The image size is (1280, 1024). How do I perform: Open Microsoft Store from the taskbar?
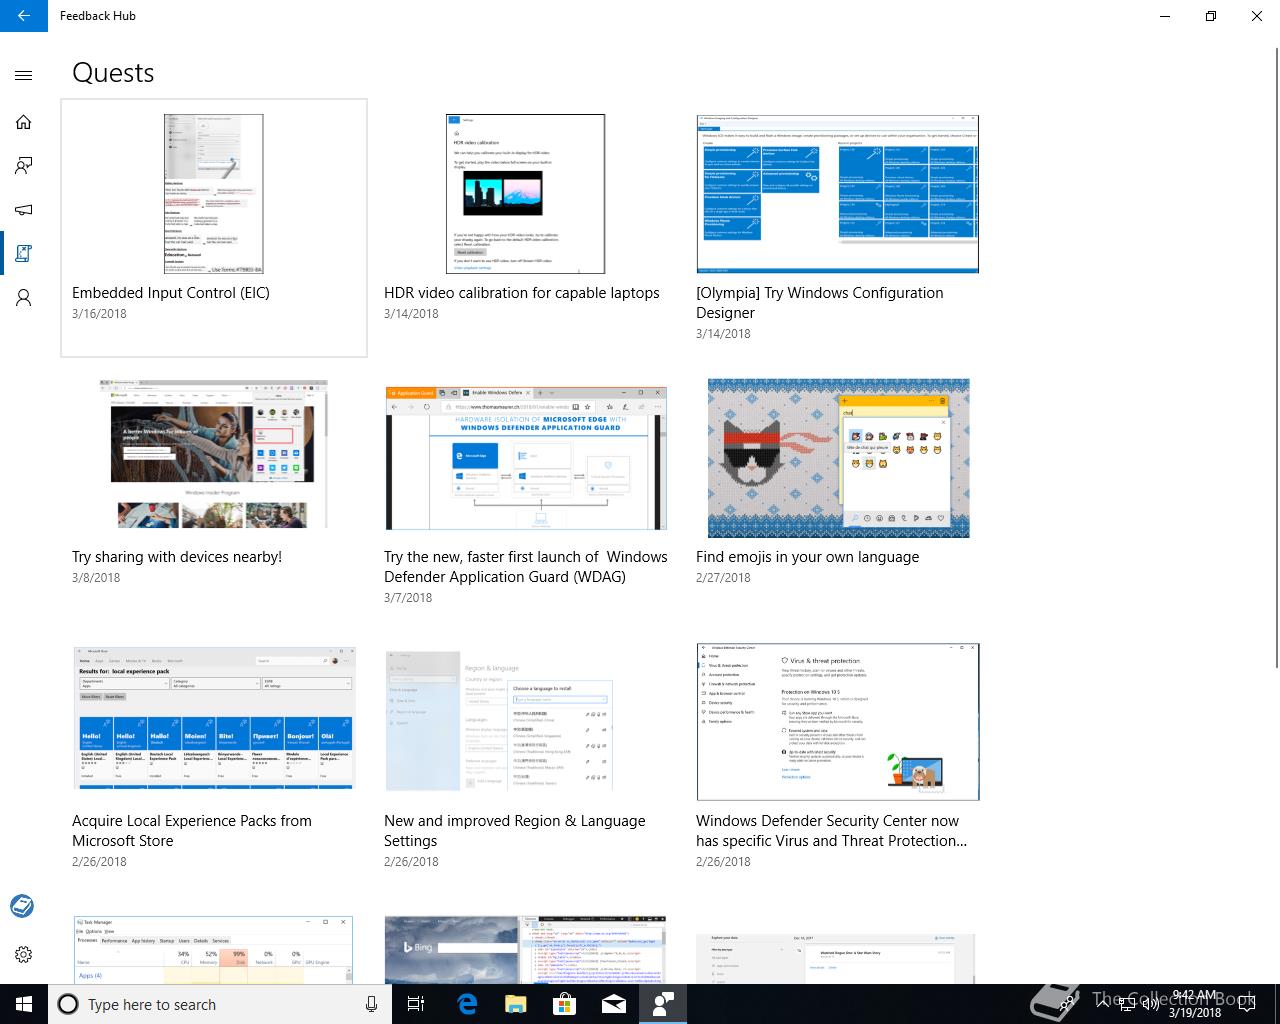[x=565, y=1004]
